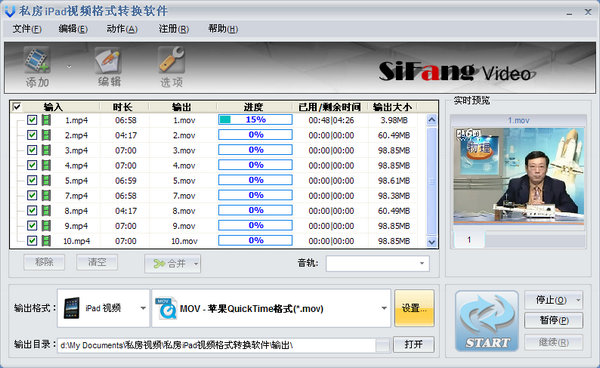Expand the small arrow beside Add icon

click(69, 67)
